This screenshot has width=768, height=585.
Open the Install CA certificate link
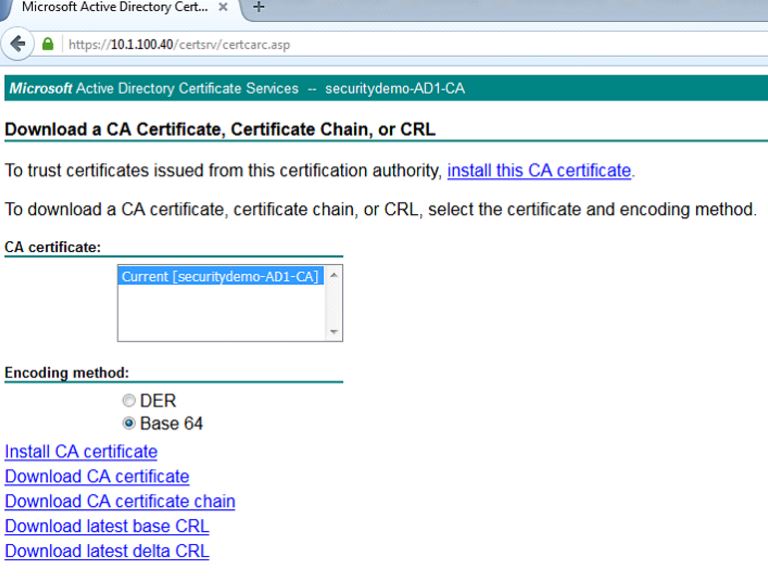pyautogui.click(x=81, y=452)
